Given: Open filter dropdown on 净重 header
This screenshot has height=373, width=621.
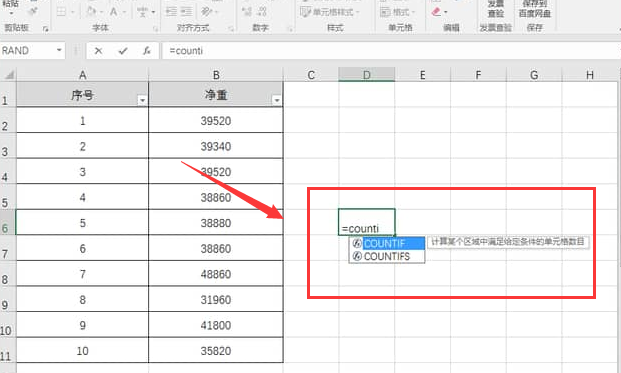Looking at the screenshot, I should pos(277,101).
